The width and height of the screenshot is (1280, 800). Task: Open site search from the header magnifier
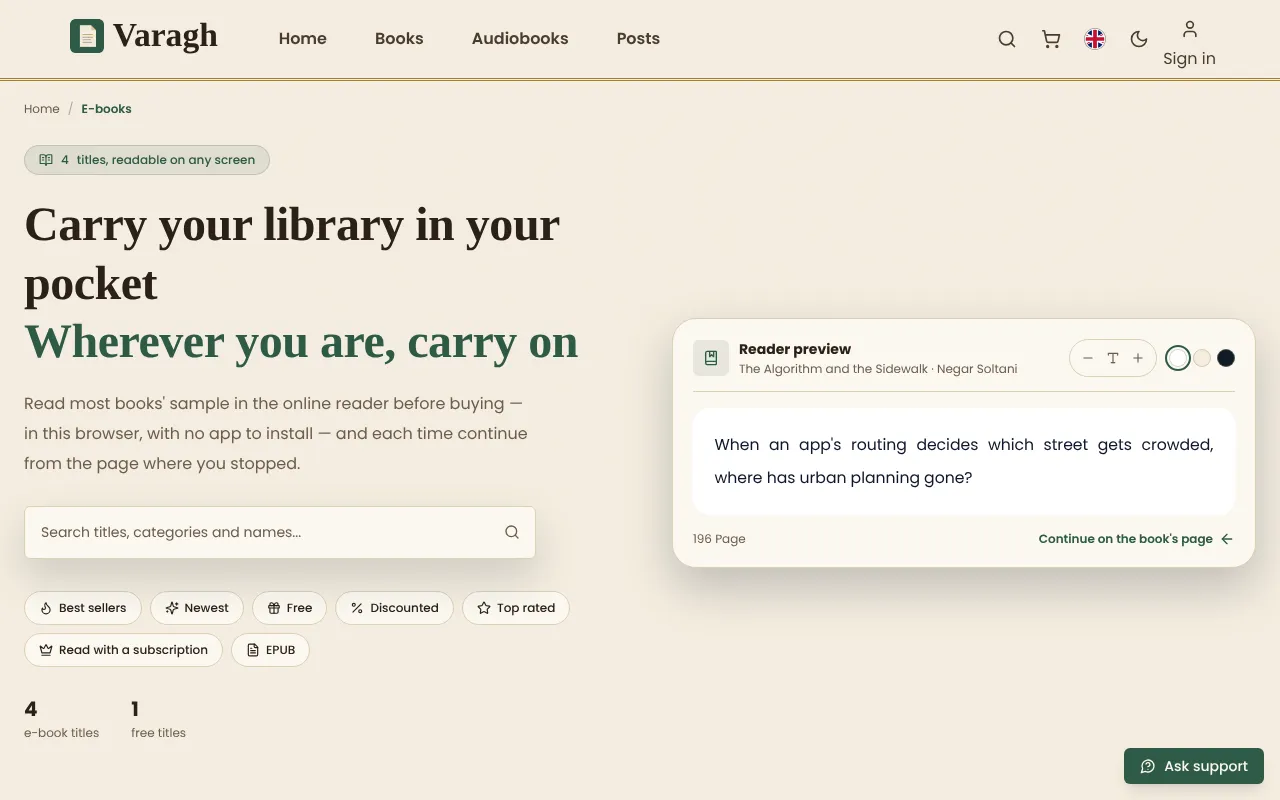pos(1007,39)
